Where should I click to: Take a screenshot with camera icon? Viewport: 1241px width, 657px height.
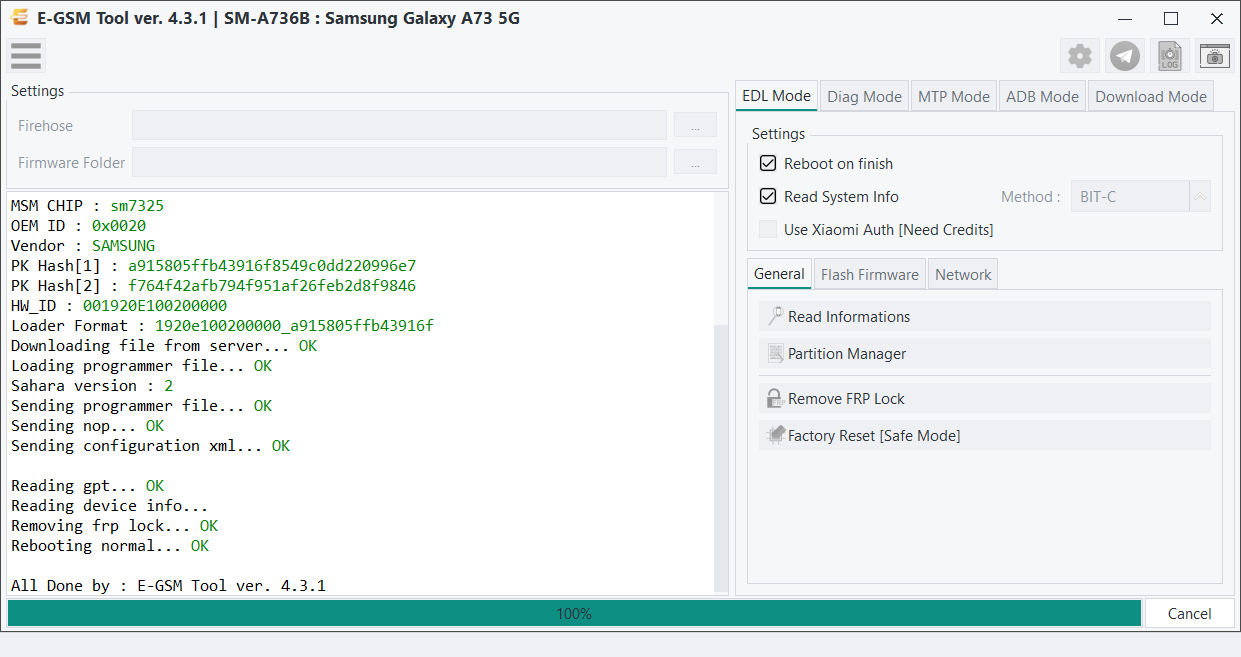click(1214, 56)
